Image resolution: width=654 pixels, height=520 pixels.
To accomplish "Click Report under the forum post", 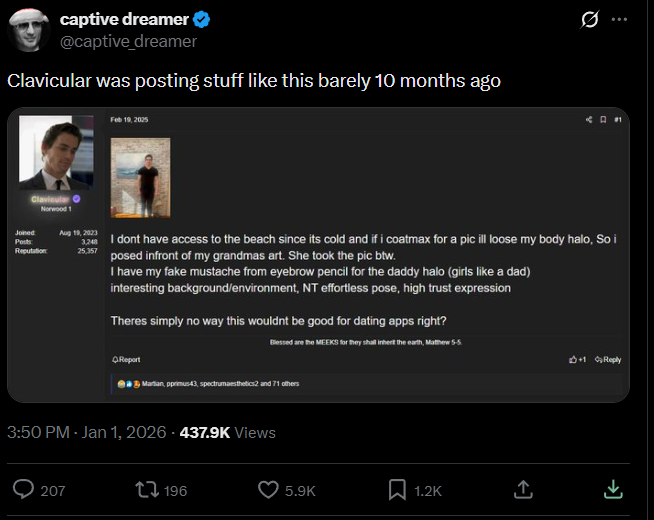I will (x=126, y=359).
